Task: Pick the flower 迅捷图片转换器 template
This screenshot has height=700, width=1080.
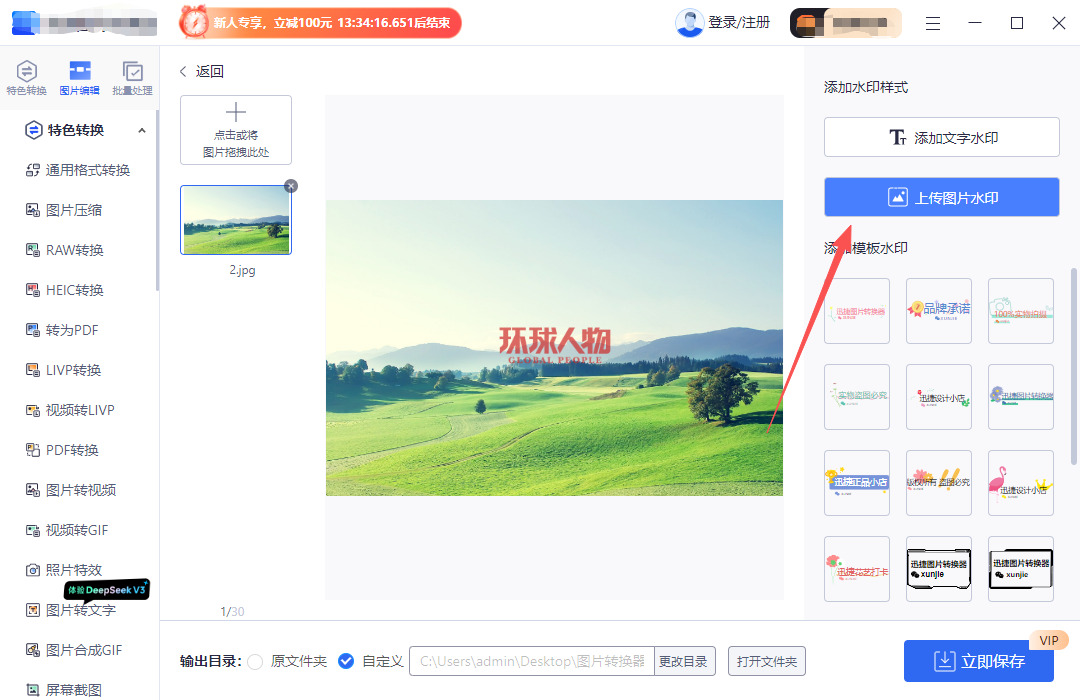Action: point(1021,397)
